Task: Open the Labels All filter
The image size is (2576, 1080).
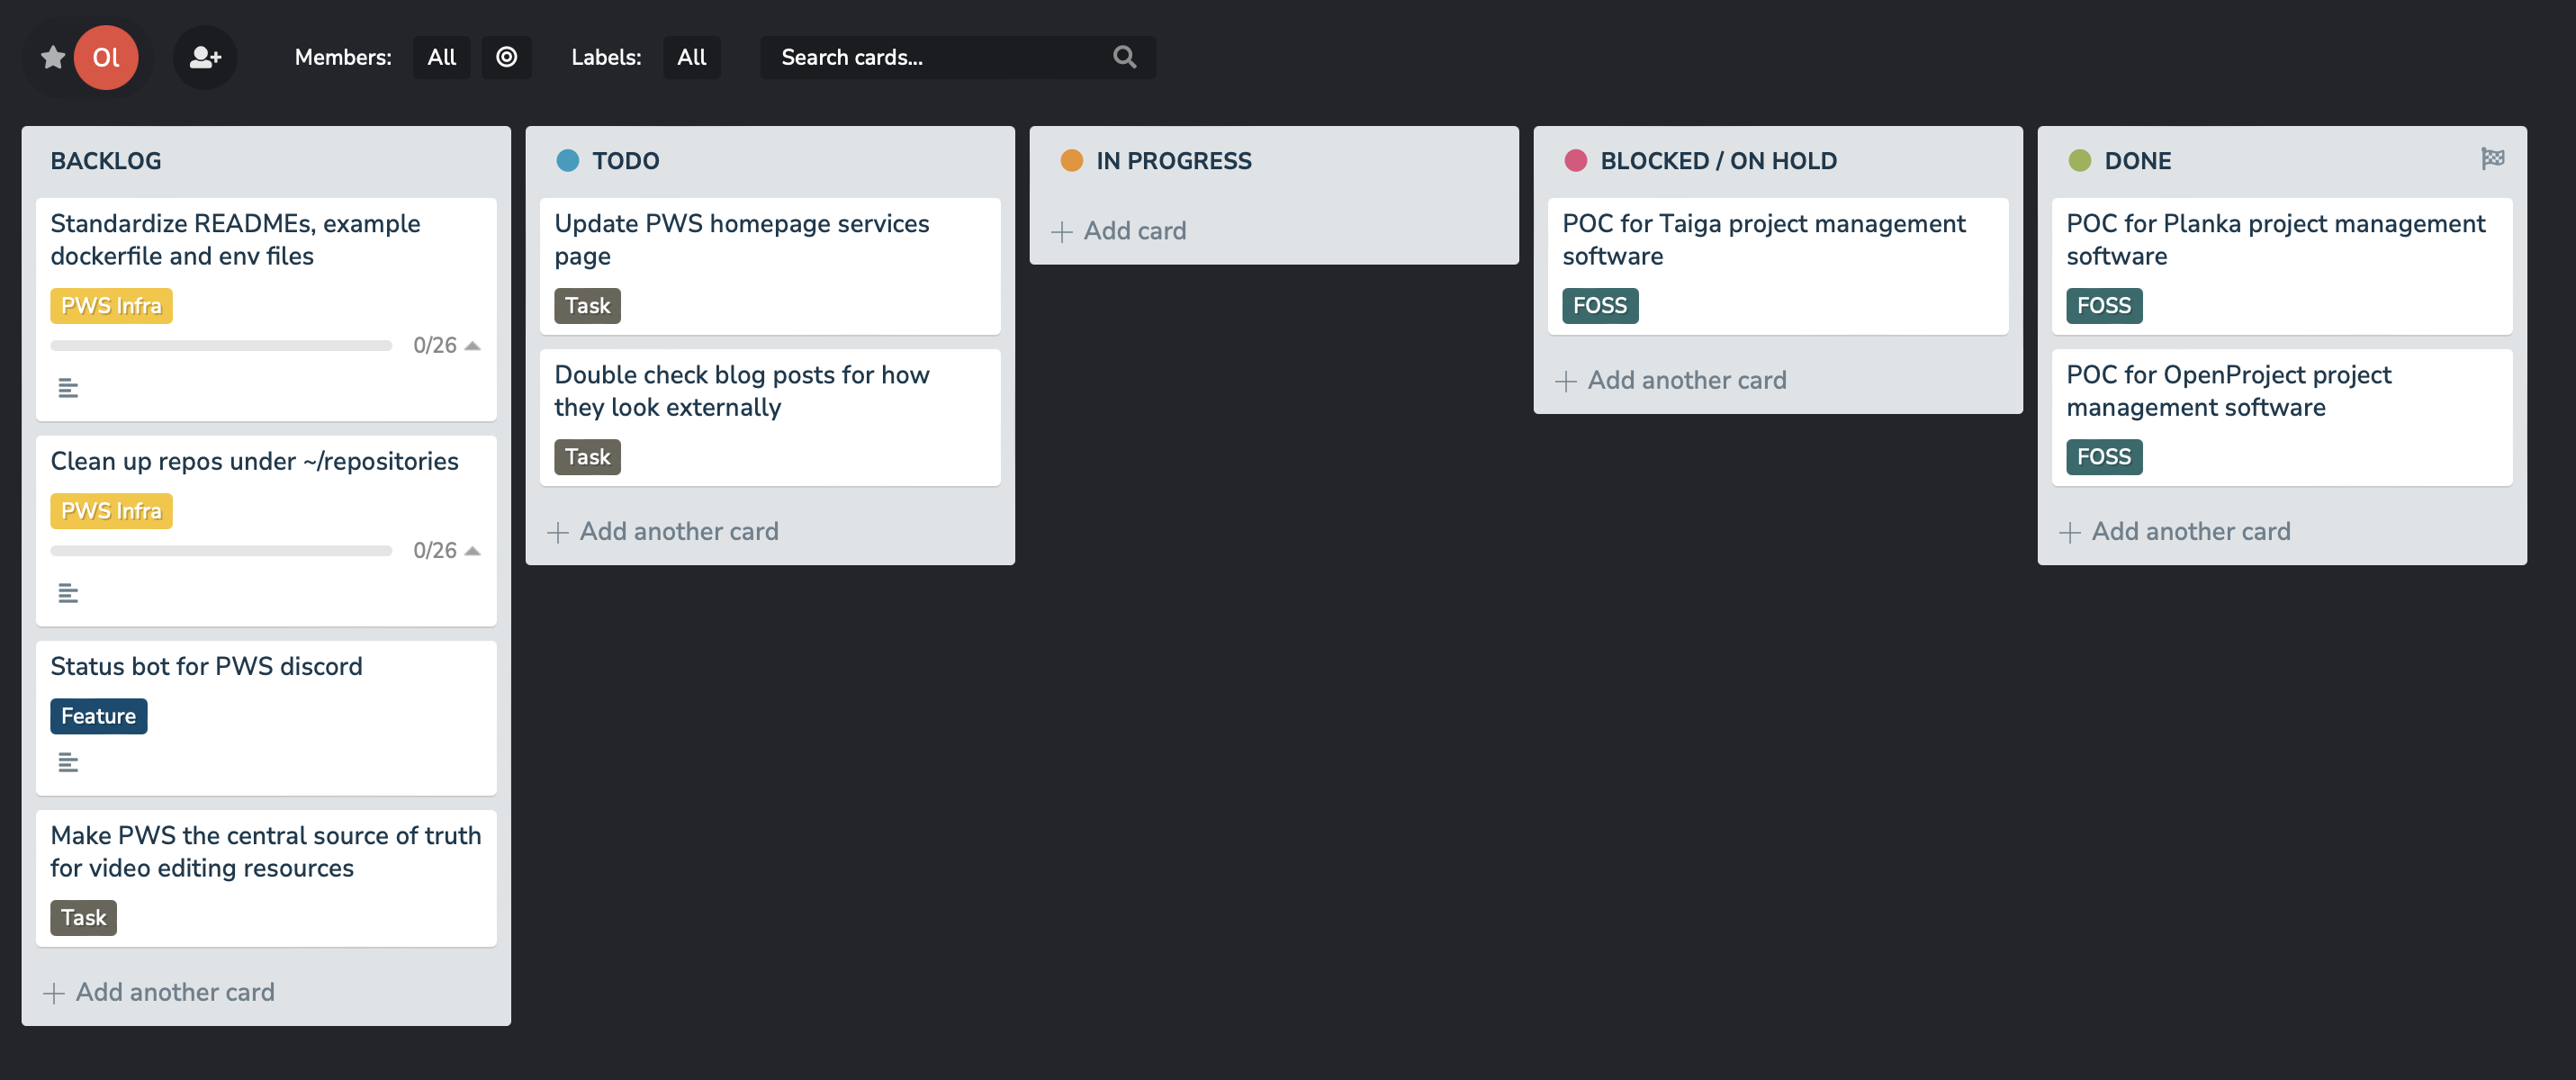Action: click(691, 57)
